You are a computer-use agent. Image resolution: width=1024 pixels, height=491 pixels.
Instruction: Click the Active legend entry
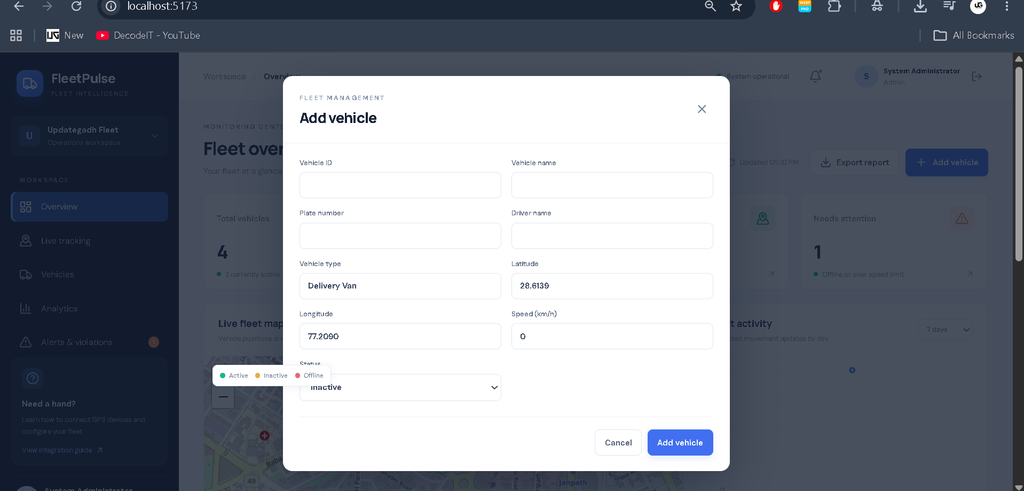(234, 375)
